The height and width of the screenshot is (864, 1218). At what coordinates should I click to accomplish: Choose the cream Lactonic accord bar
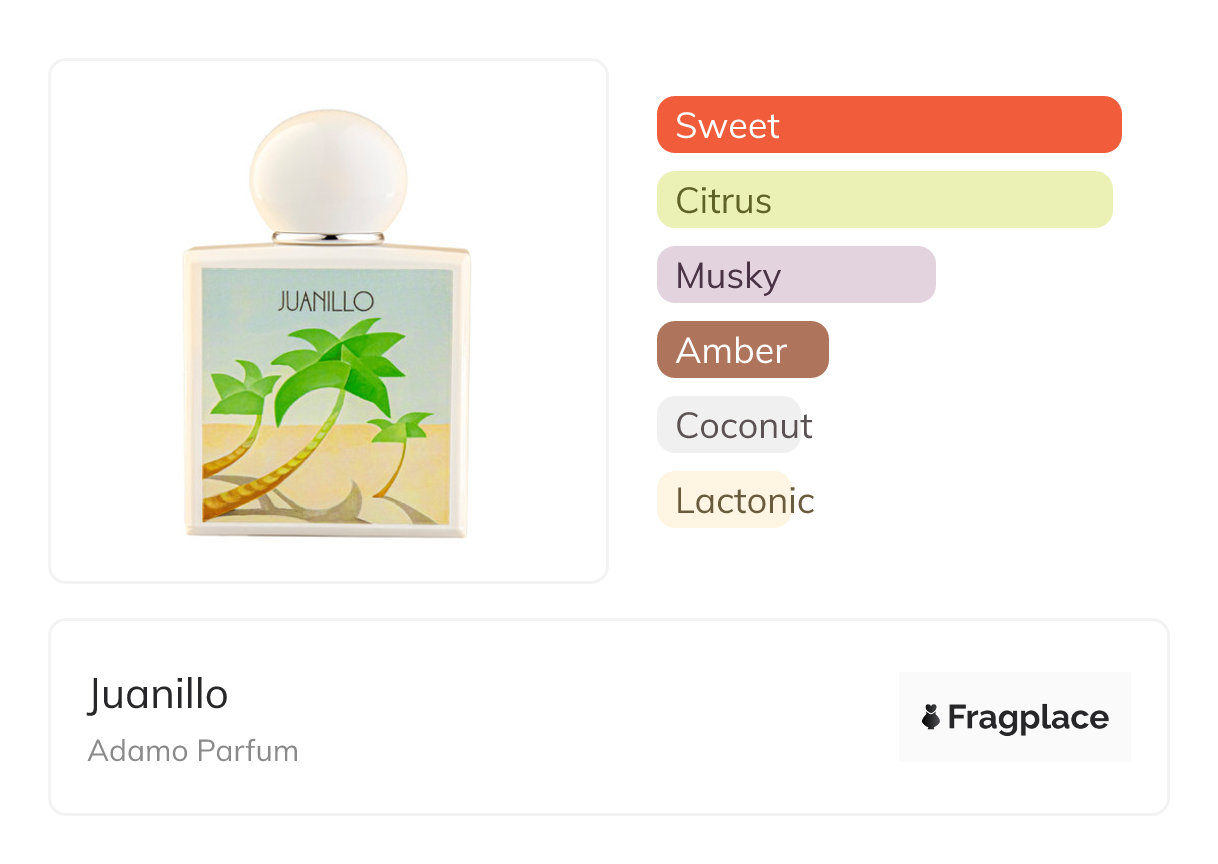tap(723, 500)
